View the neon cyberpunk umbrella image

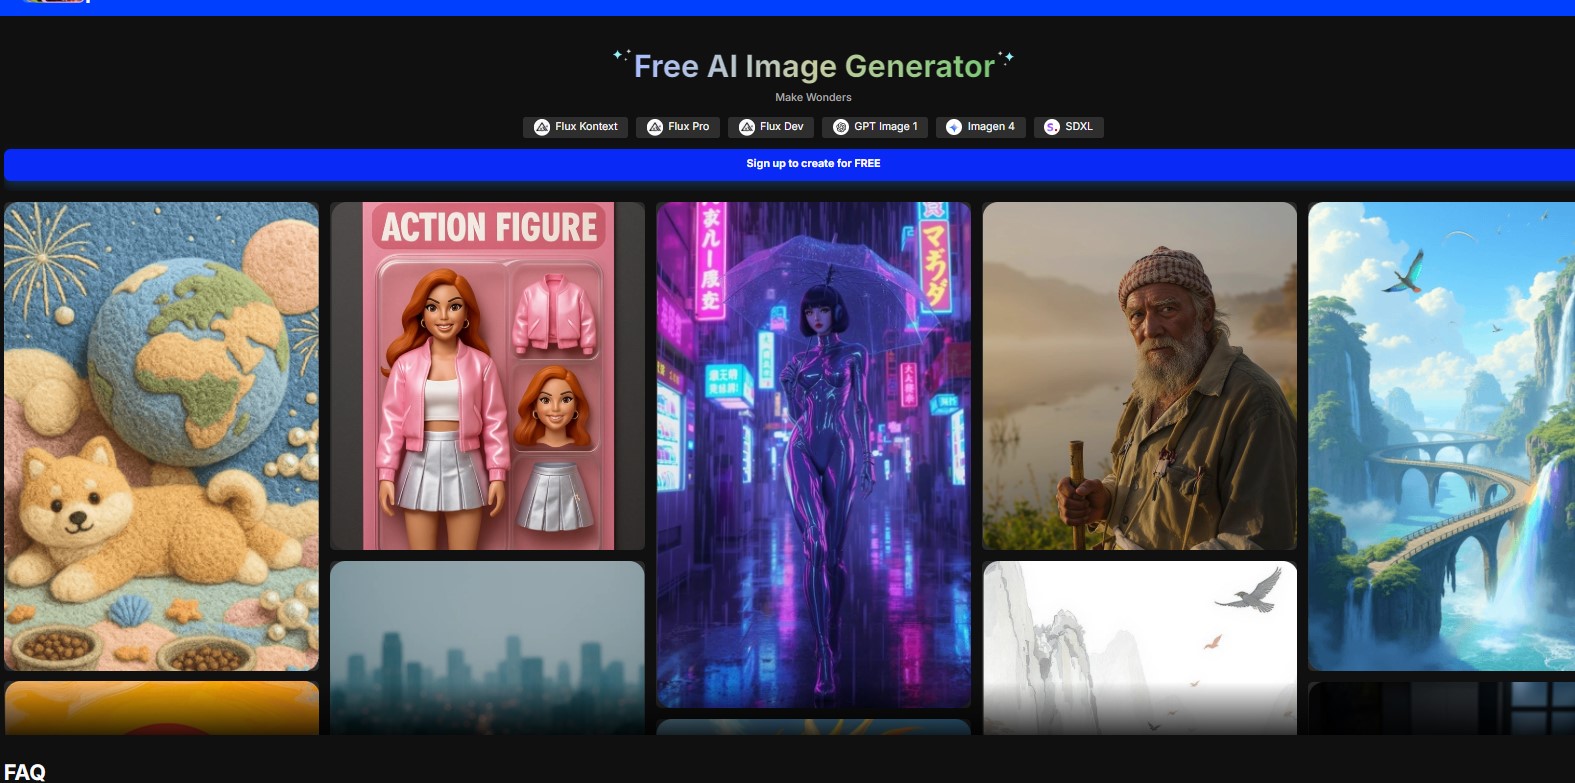(x=813, y=455)
